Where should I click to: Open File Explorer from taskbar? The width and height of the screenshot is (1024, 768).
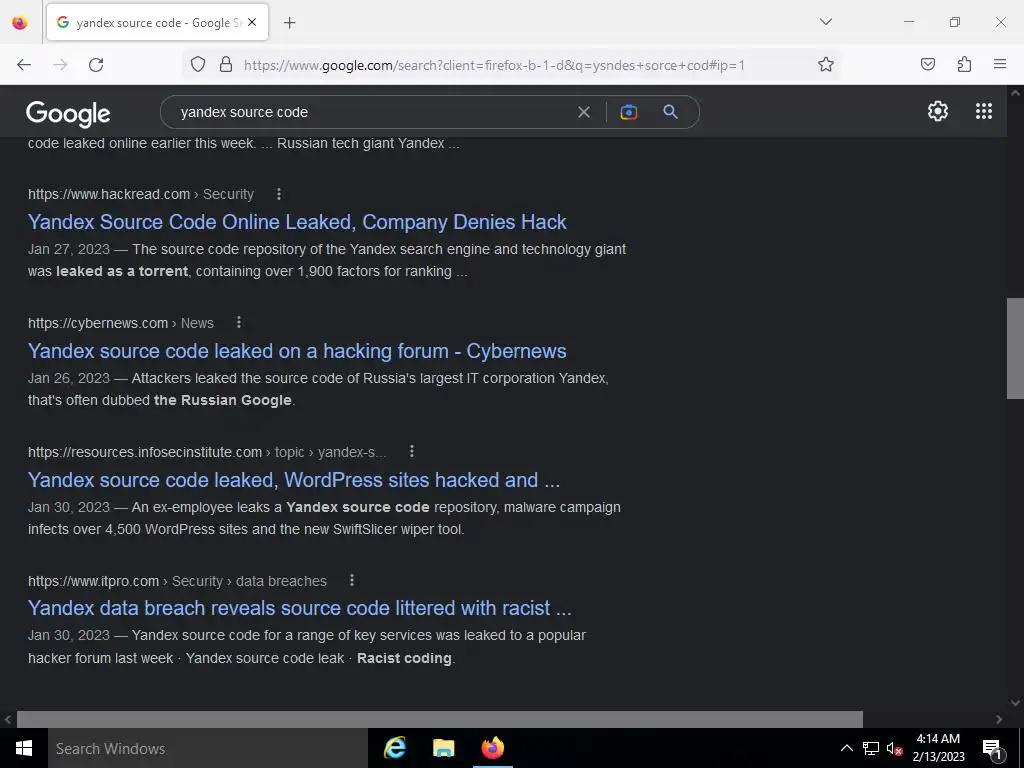[x=443, y=748]
